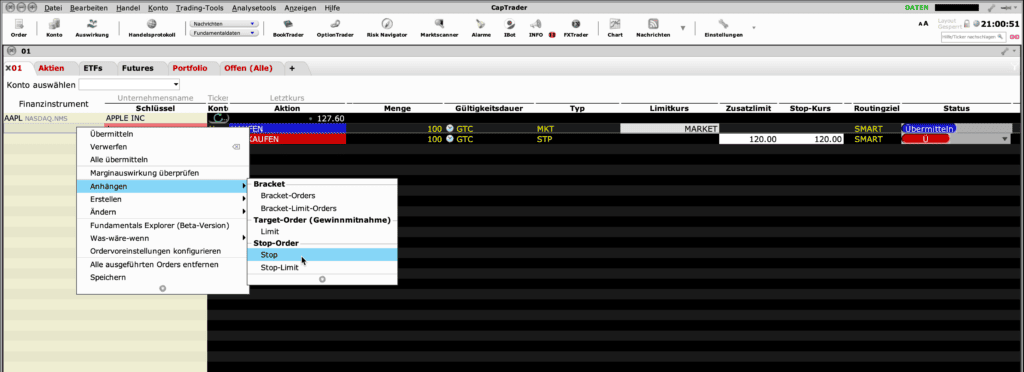The width and height of the screenshot is (1024, 372).
Task: Switch to the Futures tab
Action: [137, 68]
